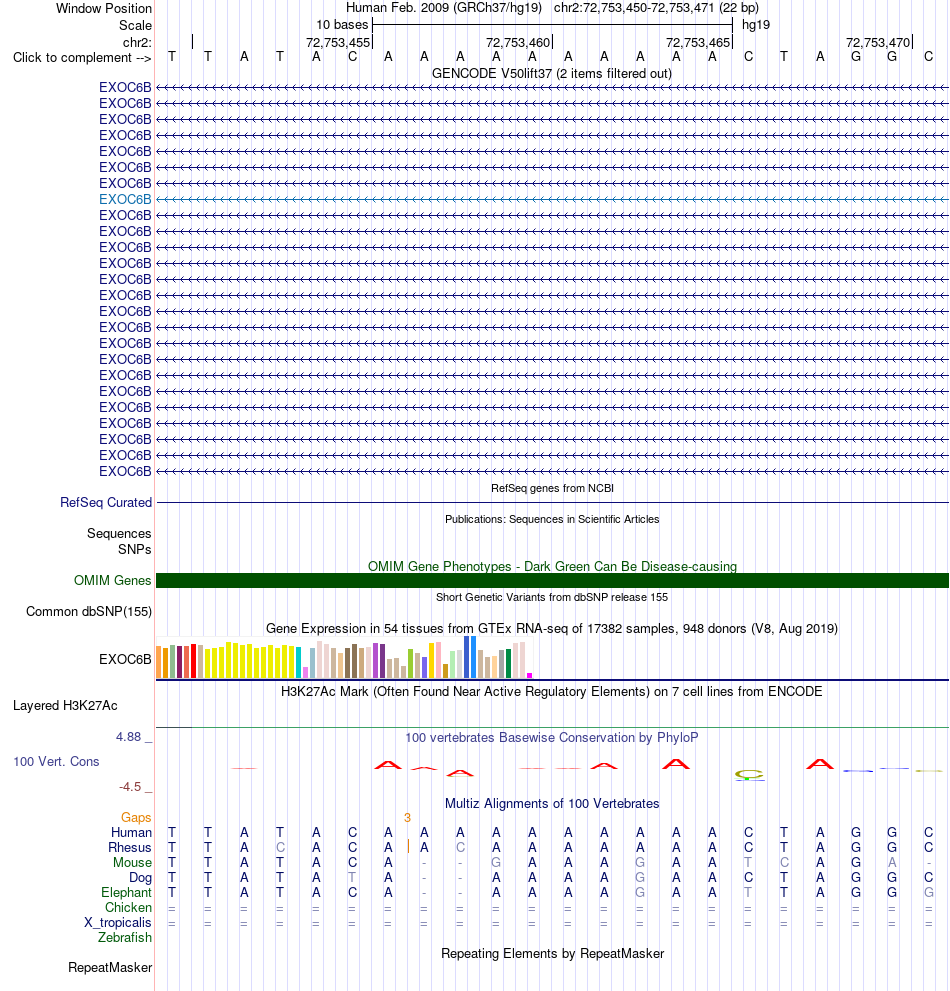Click the Dog alignment row label

140,878
